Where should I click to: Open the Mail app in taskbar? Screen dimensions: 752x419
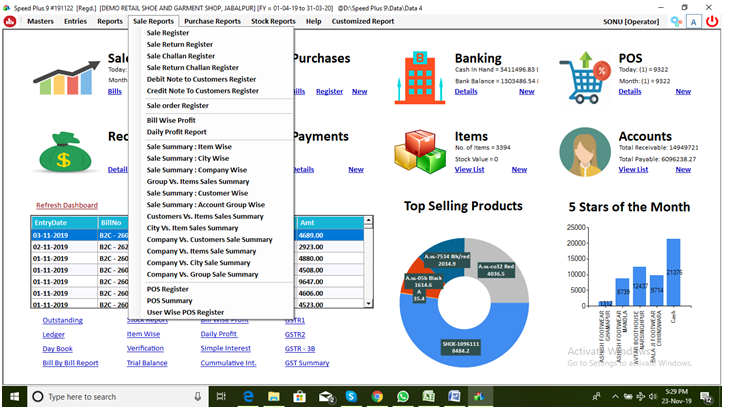click(326, 396)
